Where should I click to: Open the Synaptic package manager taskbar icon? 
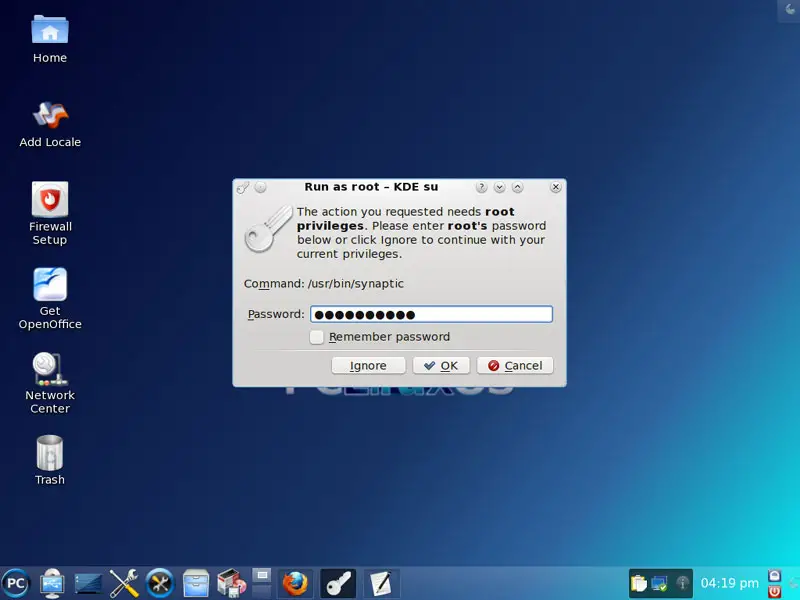click(231, 582)
